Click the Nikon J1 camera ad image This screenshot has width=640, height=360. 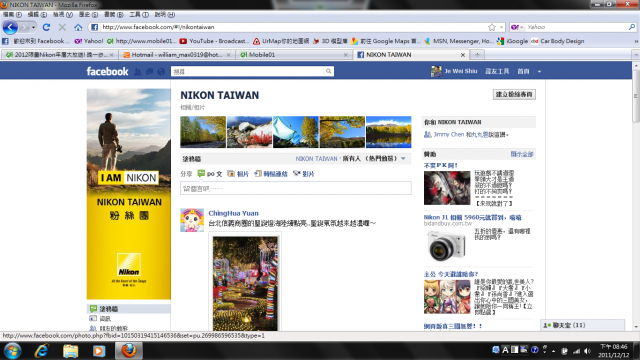tap(447, 245)
